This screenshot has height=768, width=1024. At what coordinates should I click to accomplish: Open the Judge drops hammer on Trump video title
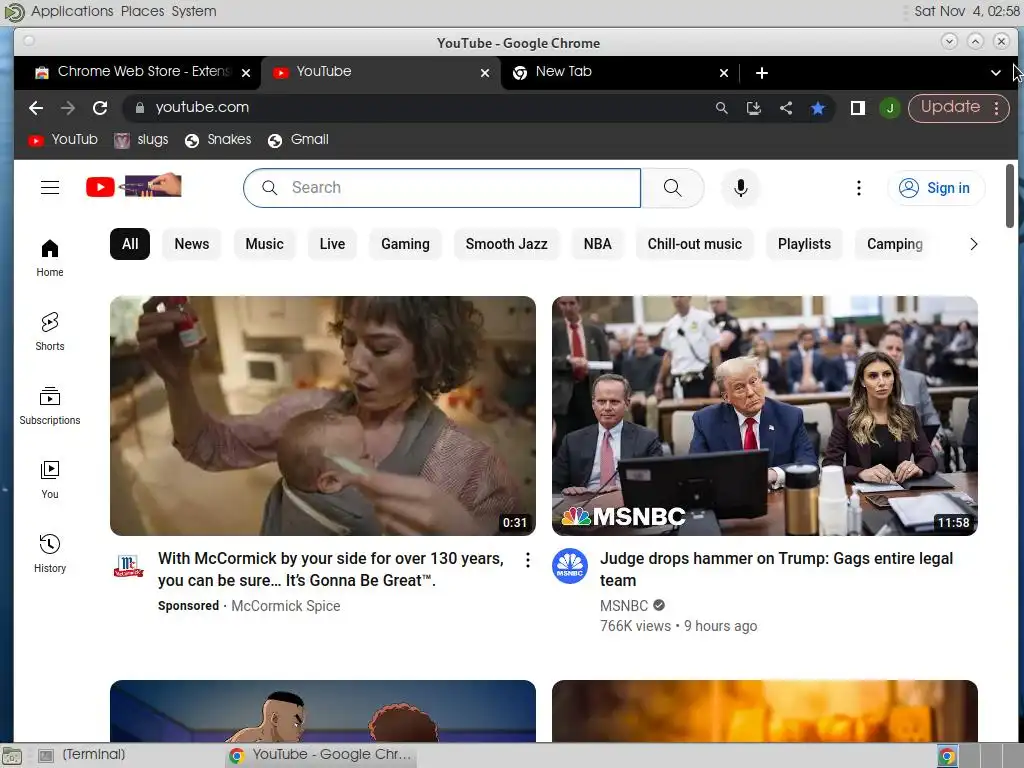point(776,569)
